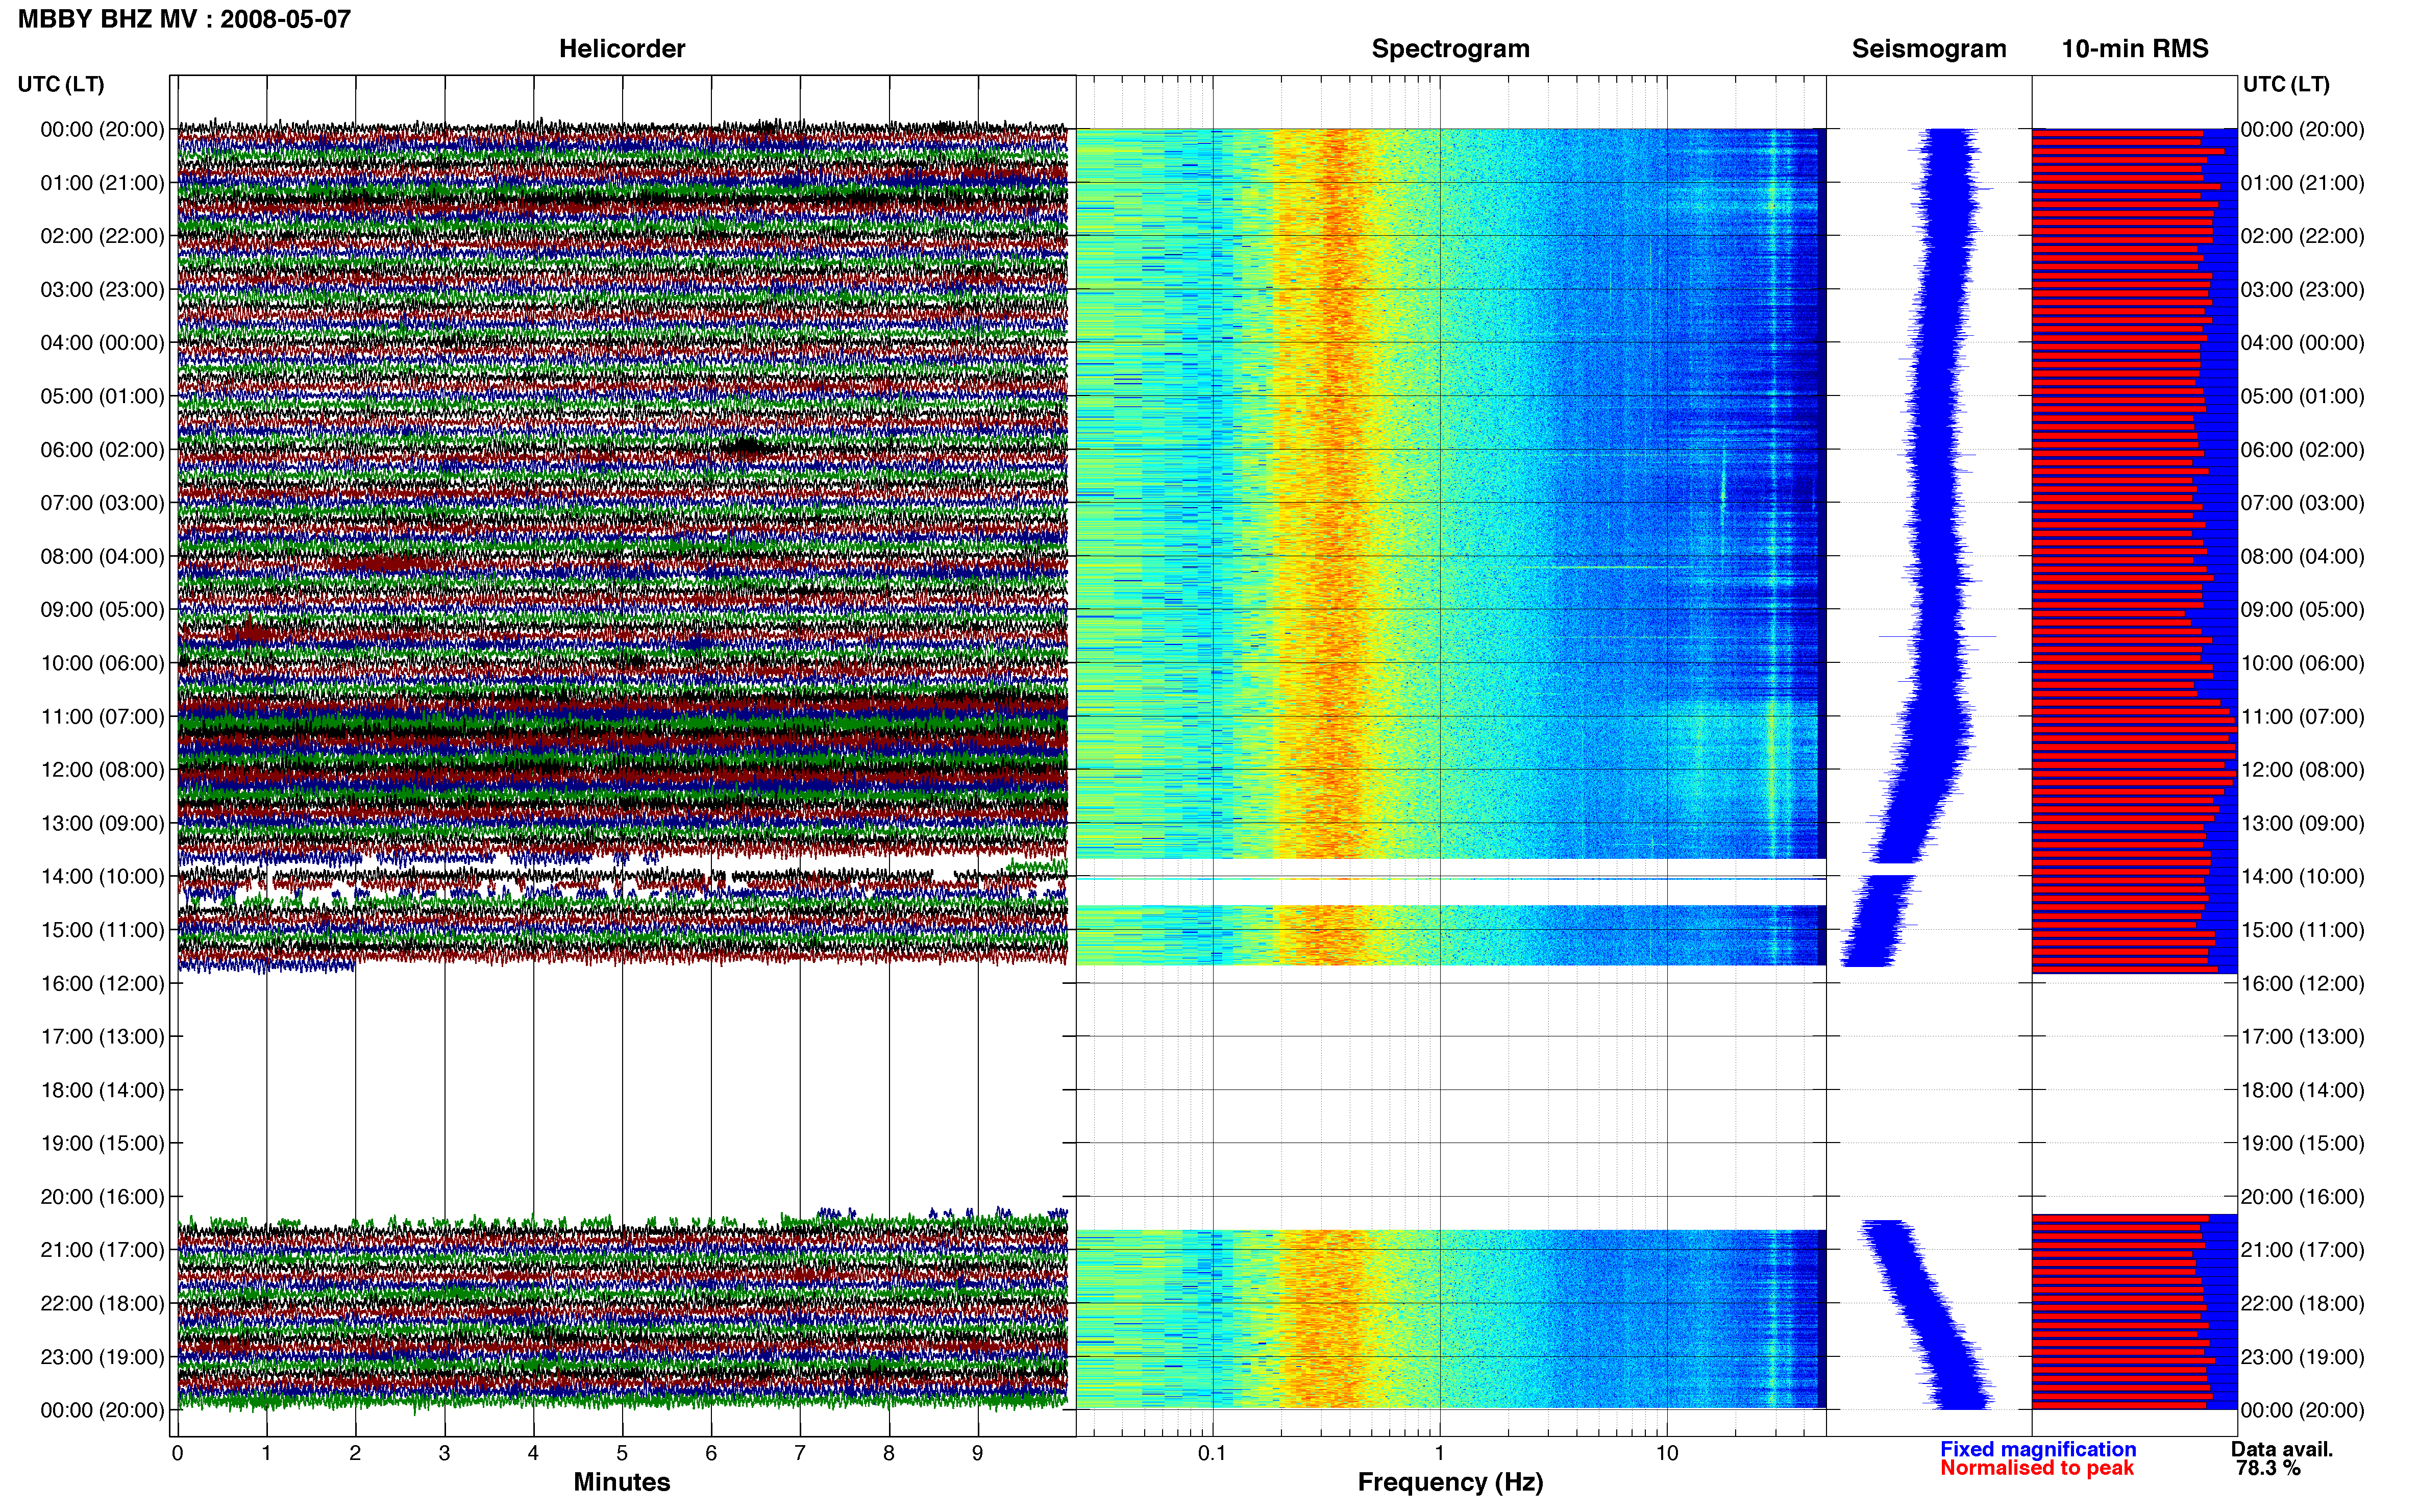Click frequency tick '1' on spectrogram axis
2419x1512 pixels.
click(x=1439, y=1454)
